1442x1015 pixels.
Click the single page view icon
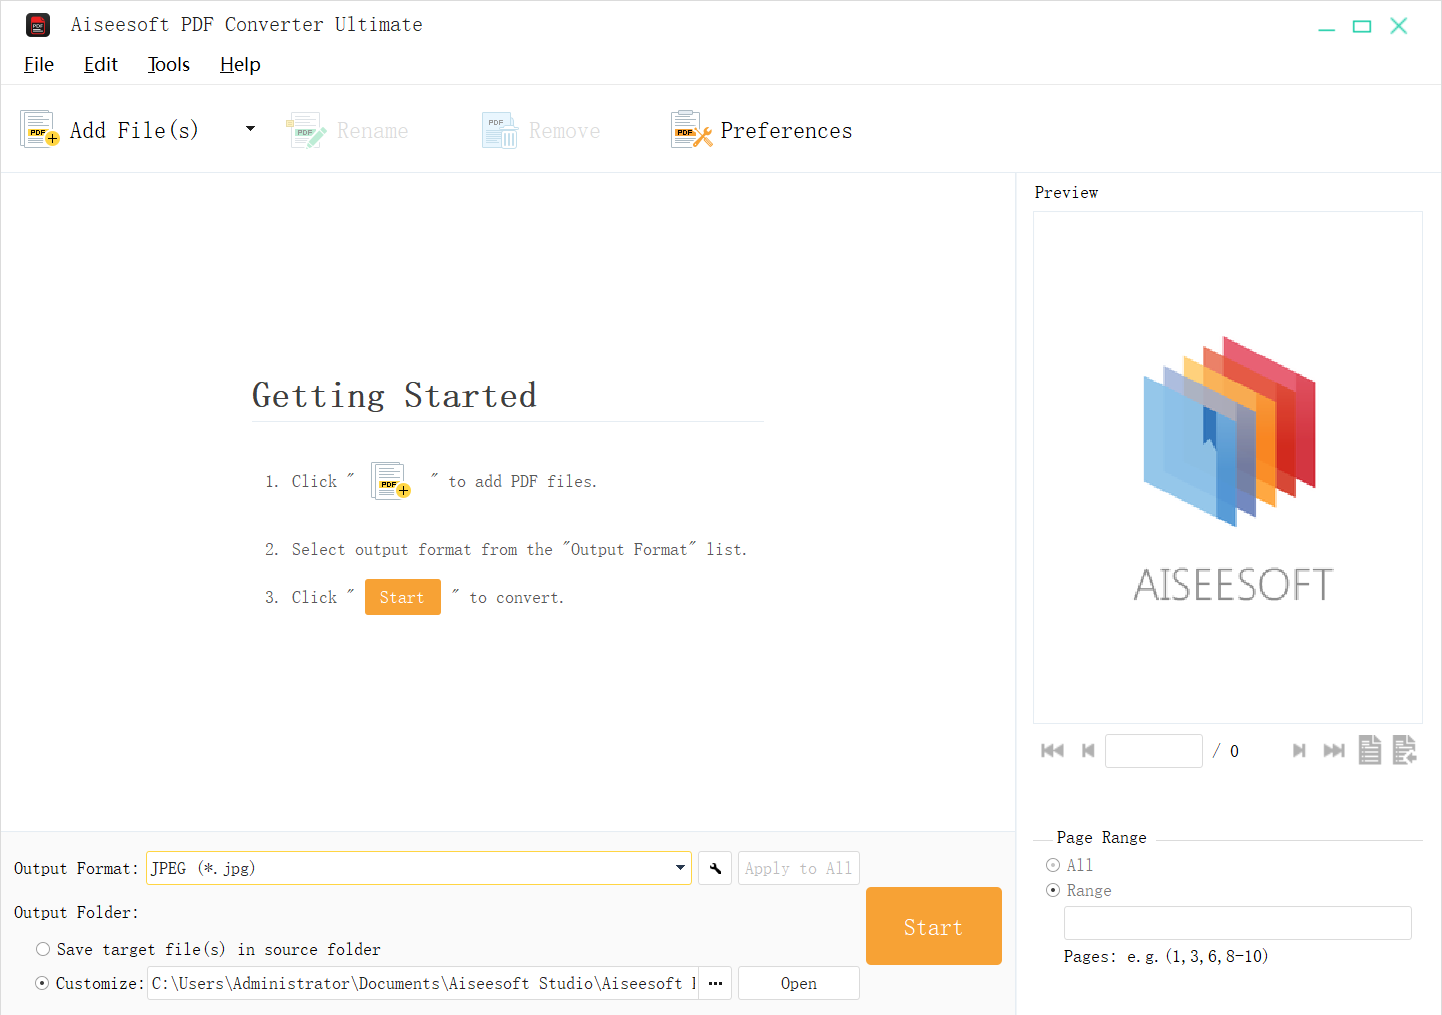tap(1370, 750)
